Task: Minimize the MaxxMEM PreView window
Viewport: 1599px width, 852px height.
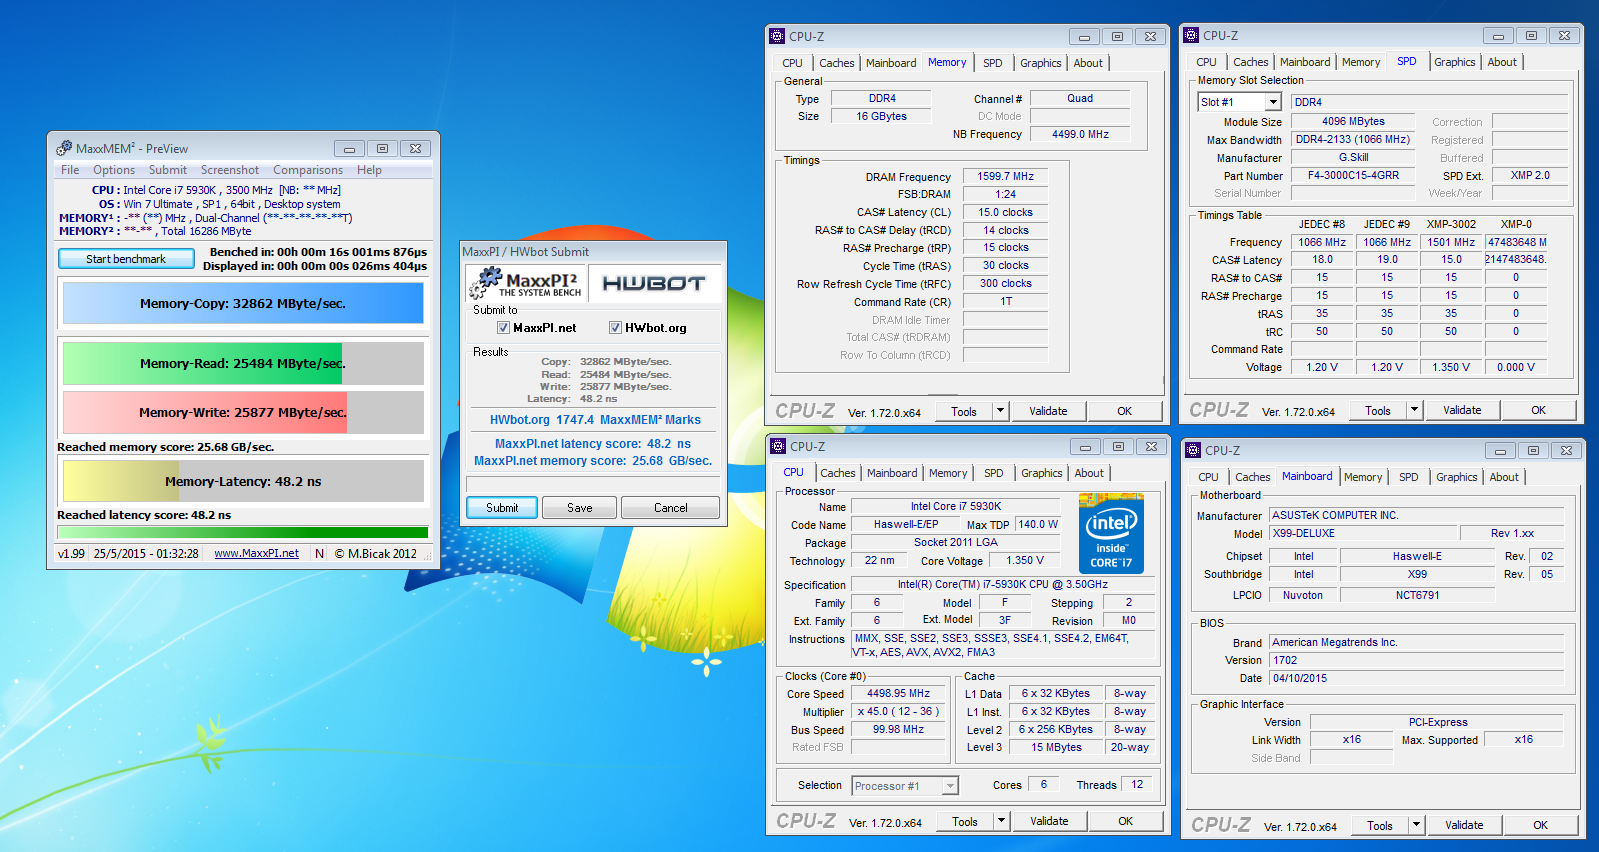Action: coord(349,148)
